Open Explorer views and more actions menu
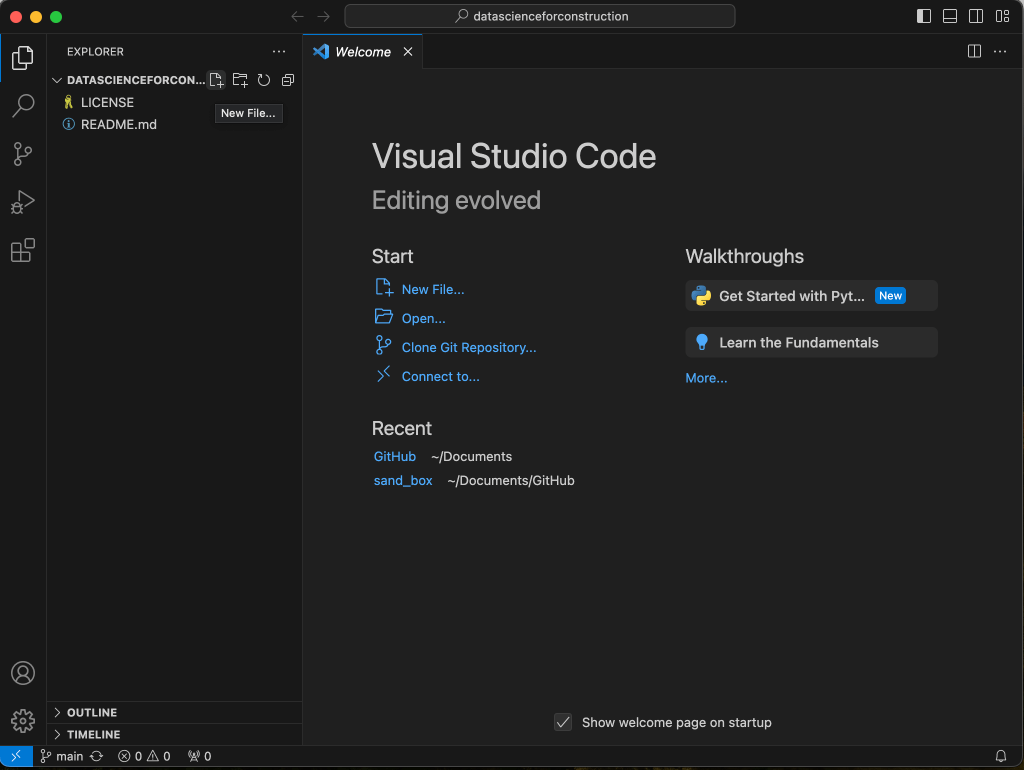Screen dimensions: 1024x770 coord(279,52)
